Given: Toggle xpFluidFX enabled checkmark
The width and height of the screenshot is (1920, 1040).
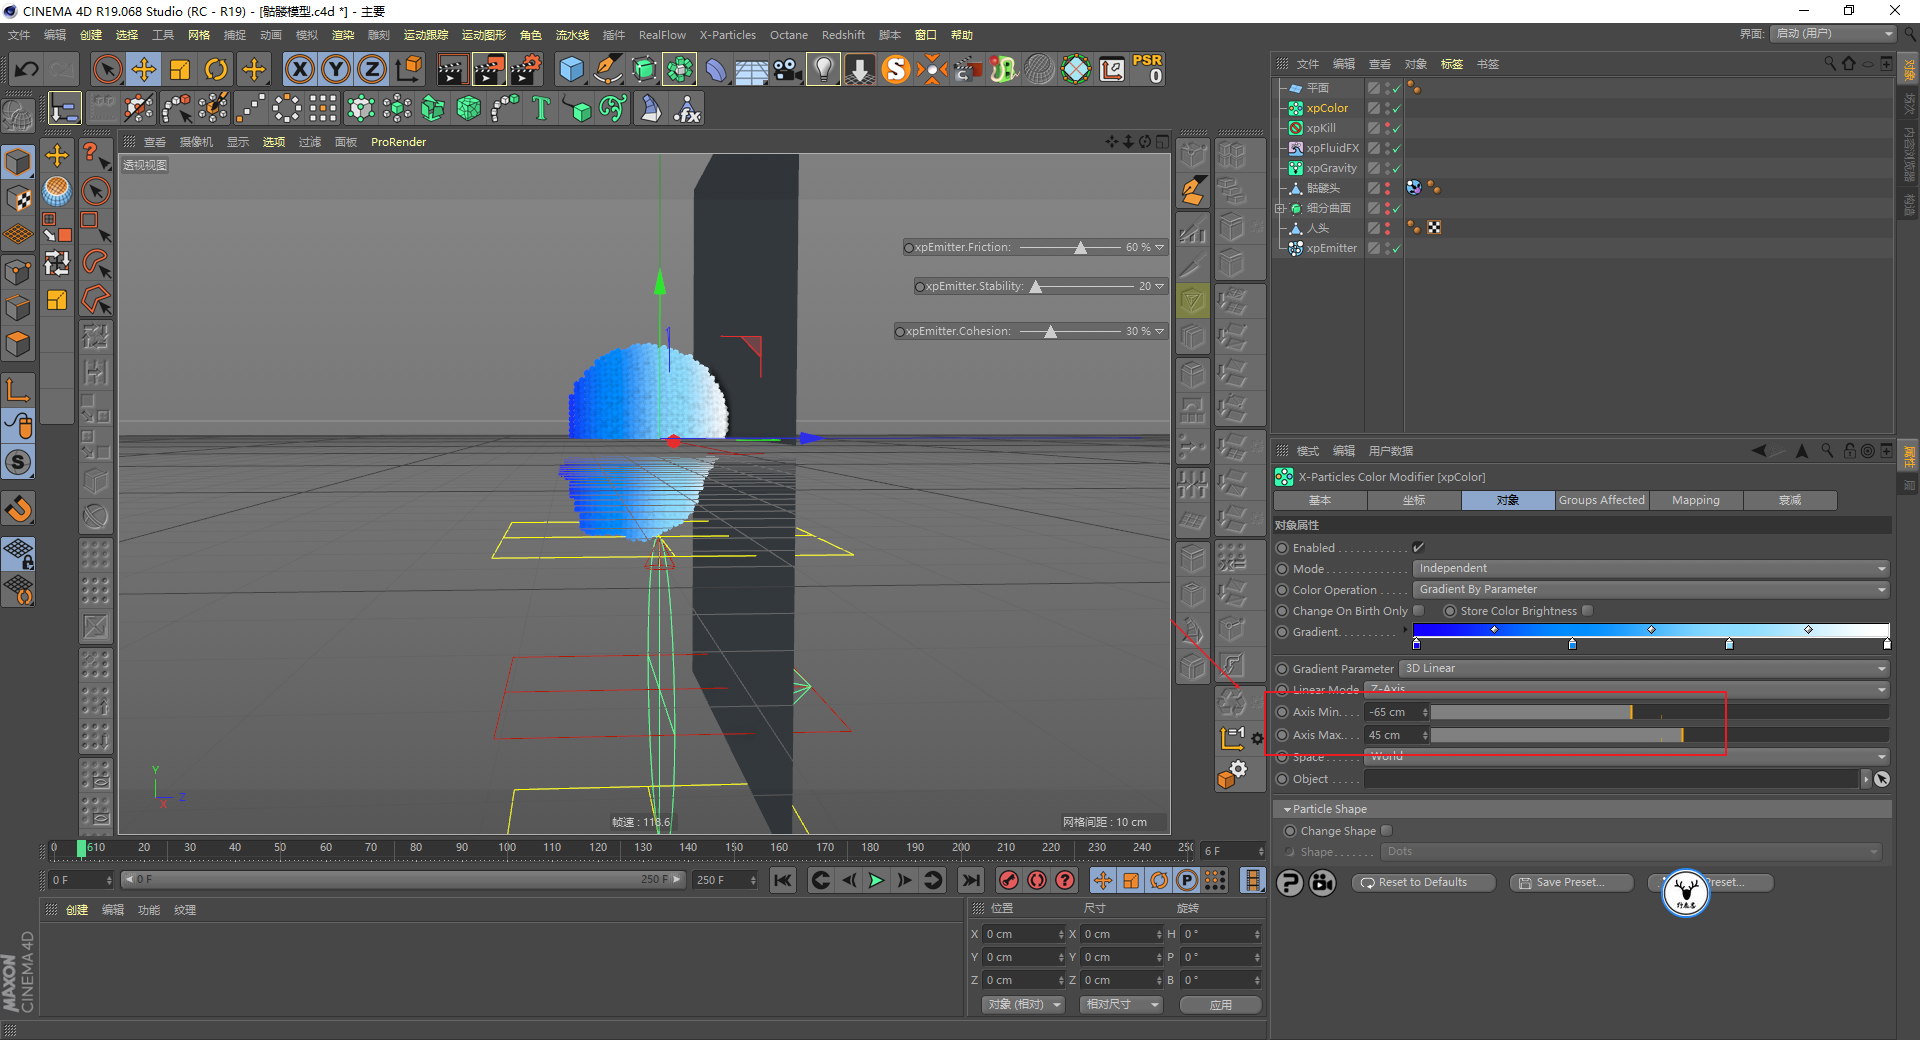Looking at the screenshot, I should click(1396, 148).
